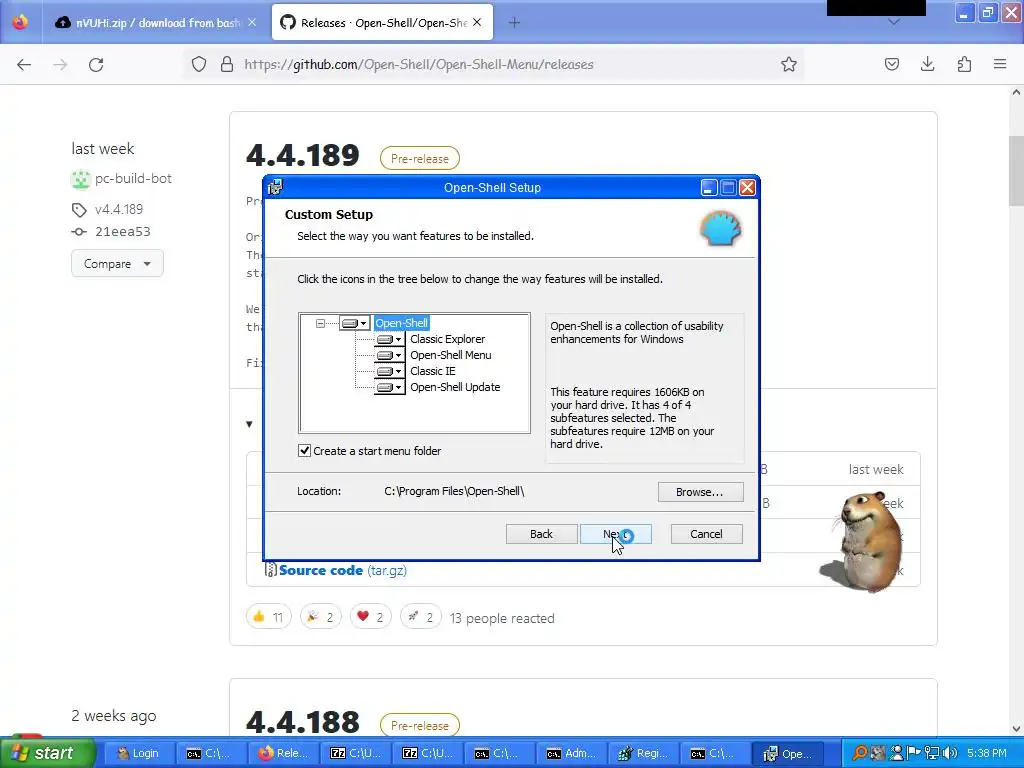Click the Back button in setup
1024x768 pixels.
541,534
